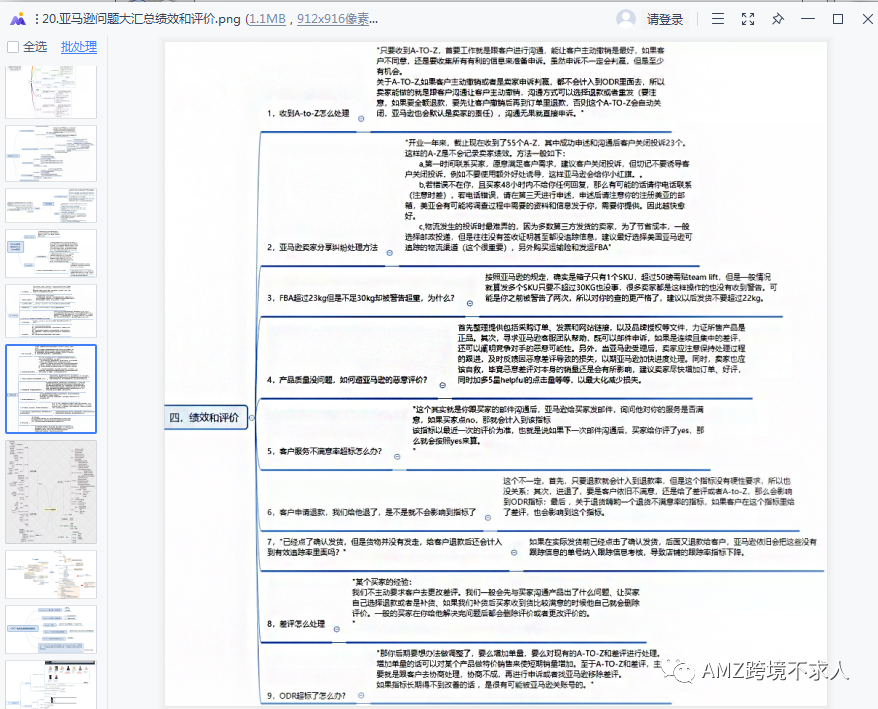The width and height of the screenshot is (878, 709).
Task: Click the 请登录 login link
Action: pos(665,19)
